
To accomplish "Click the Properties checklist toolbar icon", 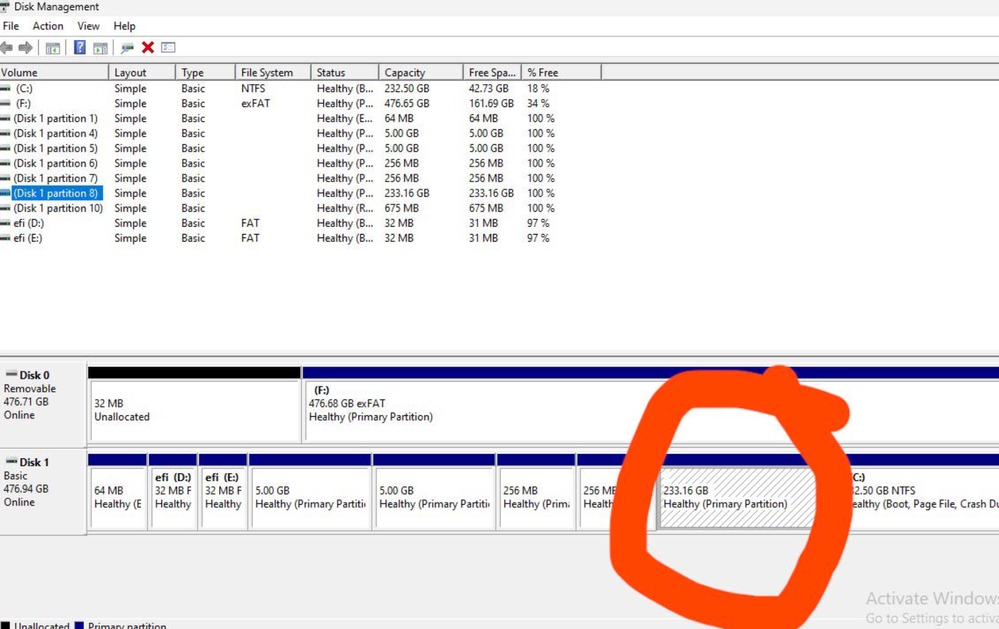I will tap(168, 47).
